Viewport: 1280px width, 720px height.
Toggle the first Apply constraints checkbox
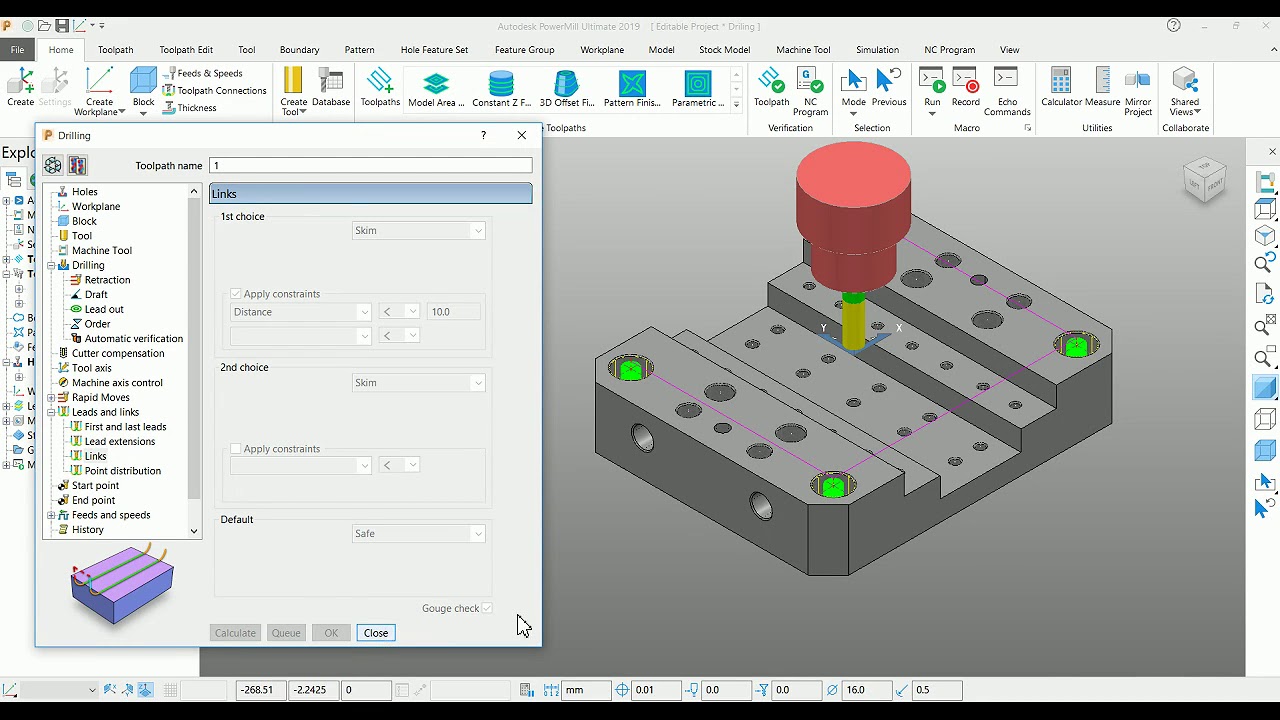(236, 294)
